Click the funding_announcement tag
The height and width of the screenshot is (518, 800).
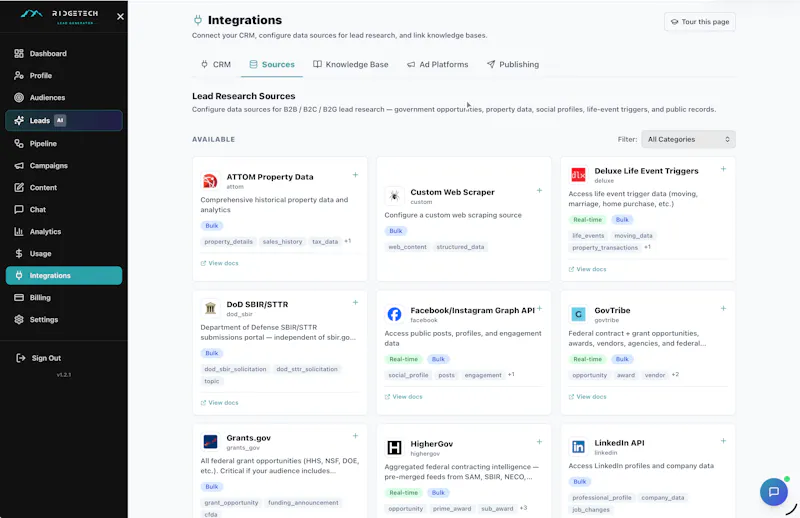pos(303,503)
